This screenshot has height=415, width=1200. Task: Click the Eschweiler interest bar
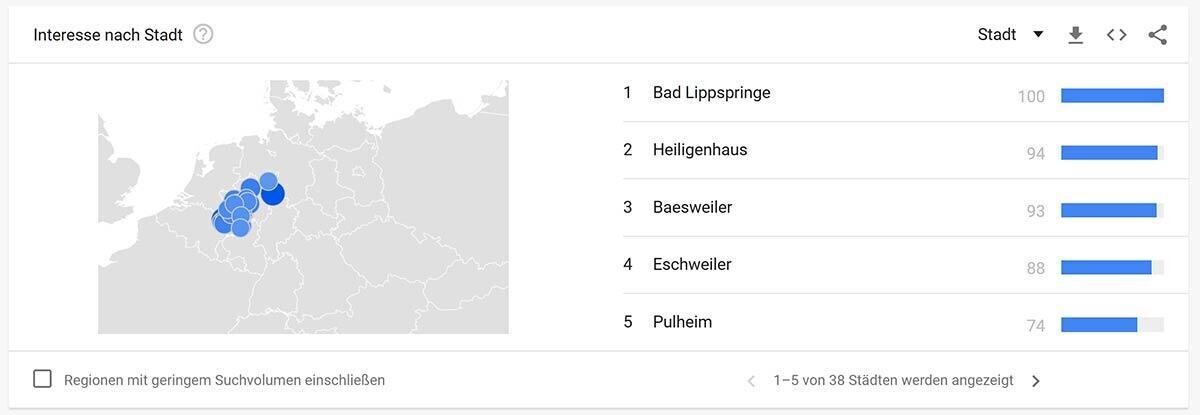(x=1106, y=268)
